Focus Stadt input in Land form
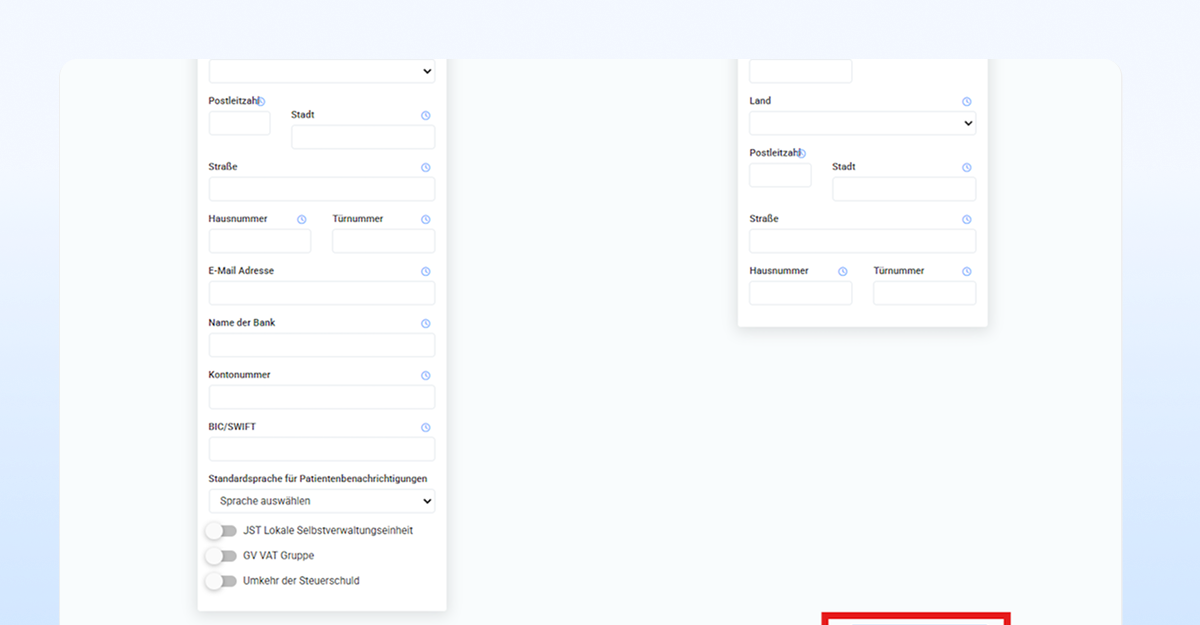This screenshot has width=1200, height=625. point(904,189)
